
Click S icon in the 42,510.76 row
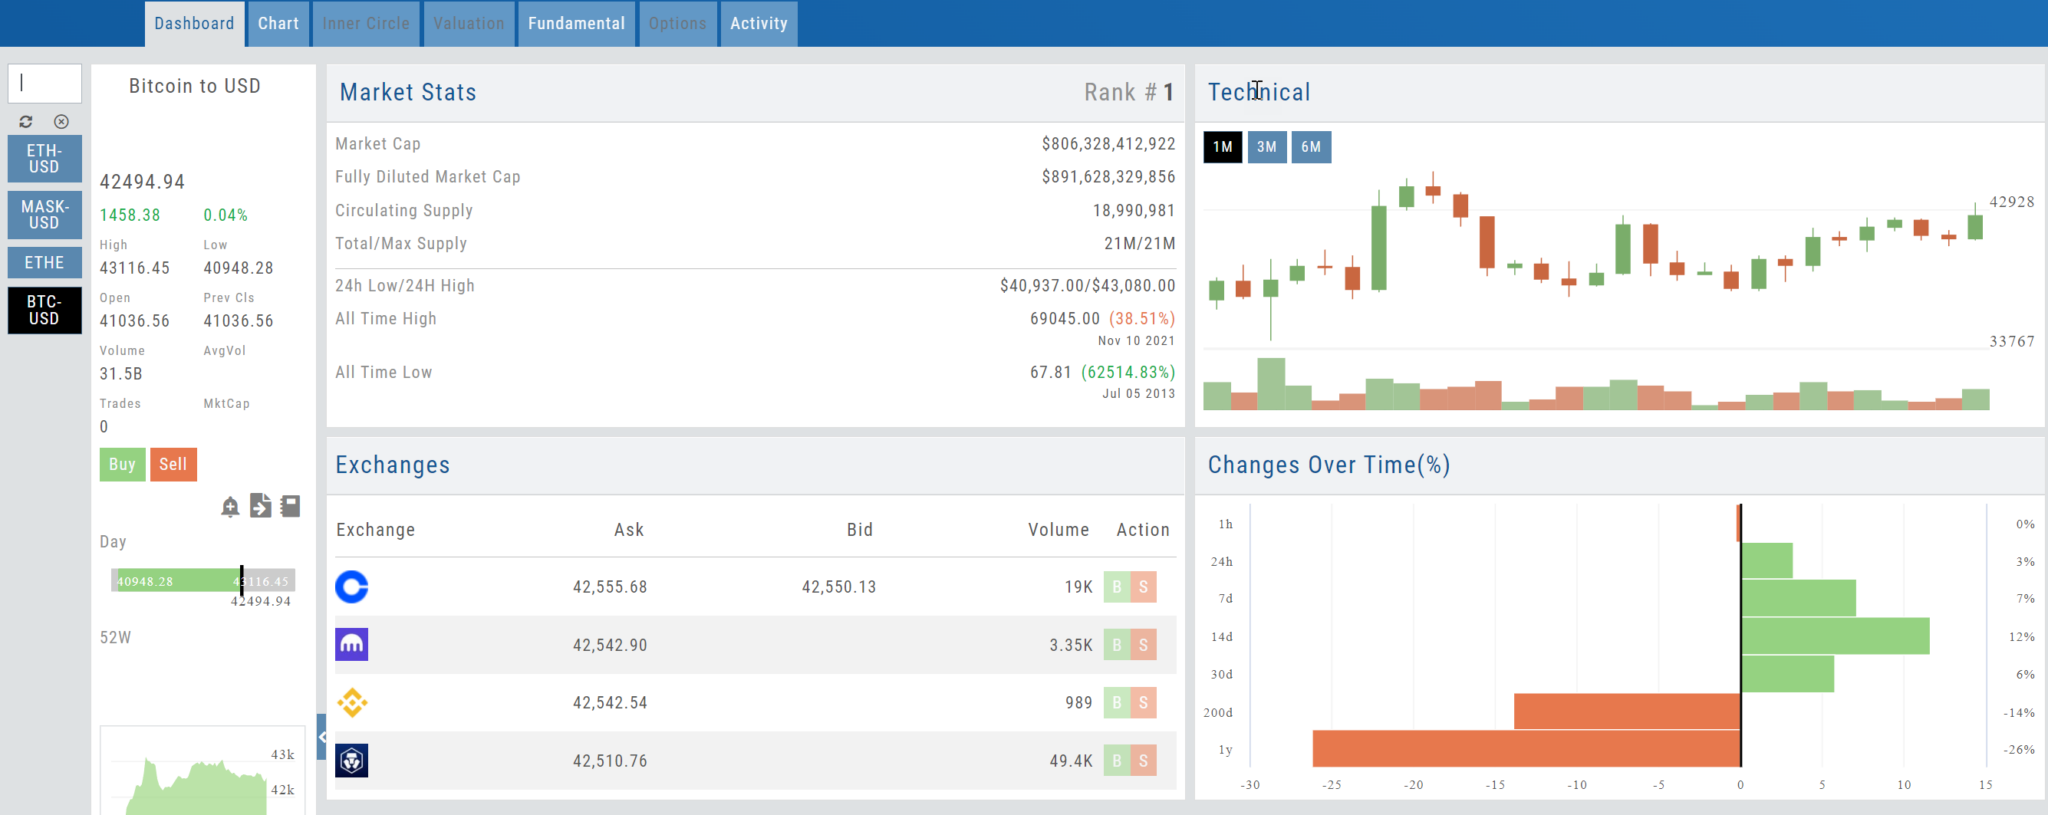tap(1144, 761)
